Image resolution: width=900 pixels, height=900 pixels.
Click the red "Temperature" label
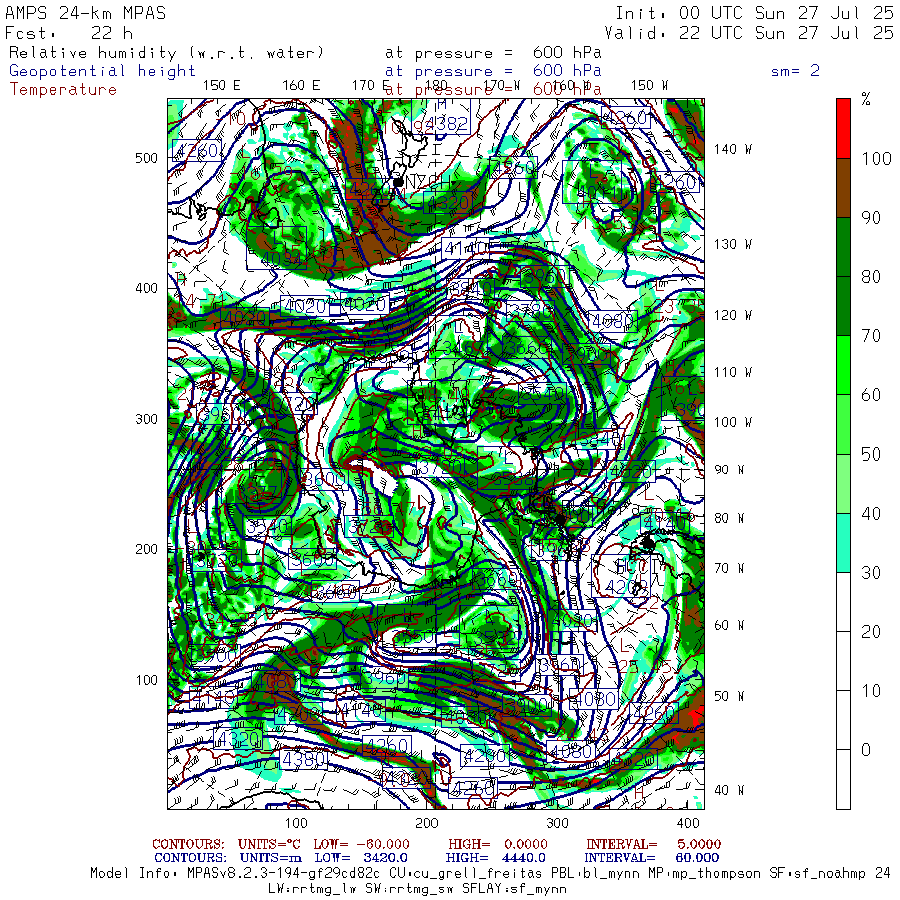pyautogui.click(x=63, y=90)
